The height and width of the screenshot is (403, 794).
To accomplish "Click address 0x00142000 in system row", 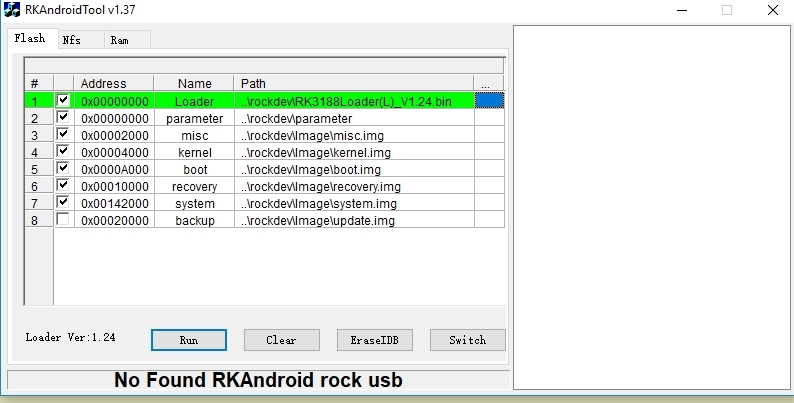I will (114, 203).
